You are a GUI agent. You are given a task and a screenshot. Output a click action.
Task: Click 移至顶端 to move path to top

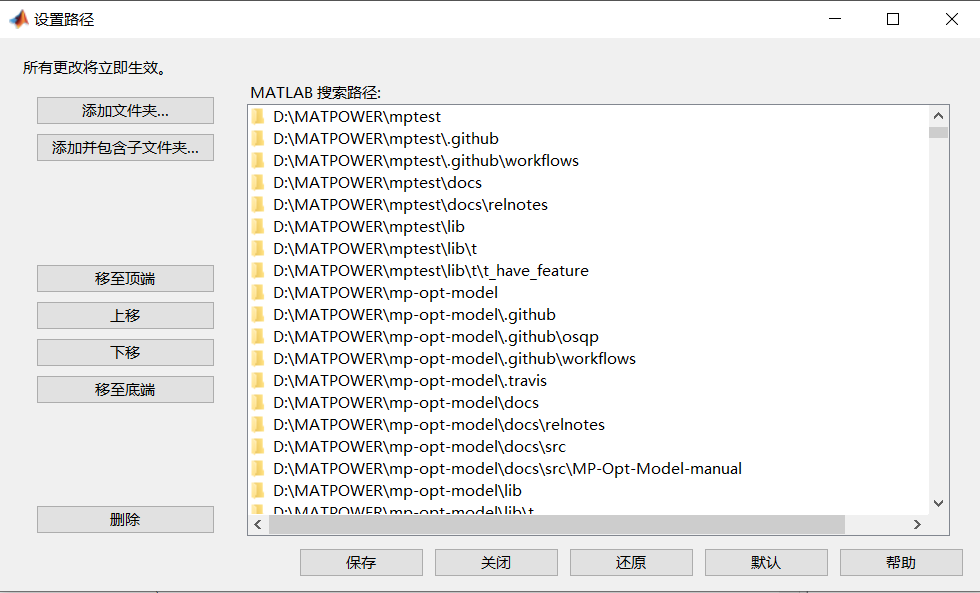coord(124,278)
